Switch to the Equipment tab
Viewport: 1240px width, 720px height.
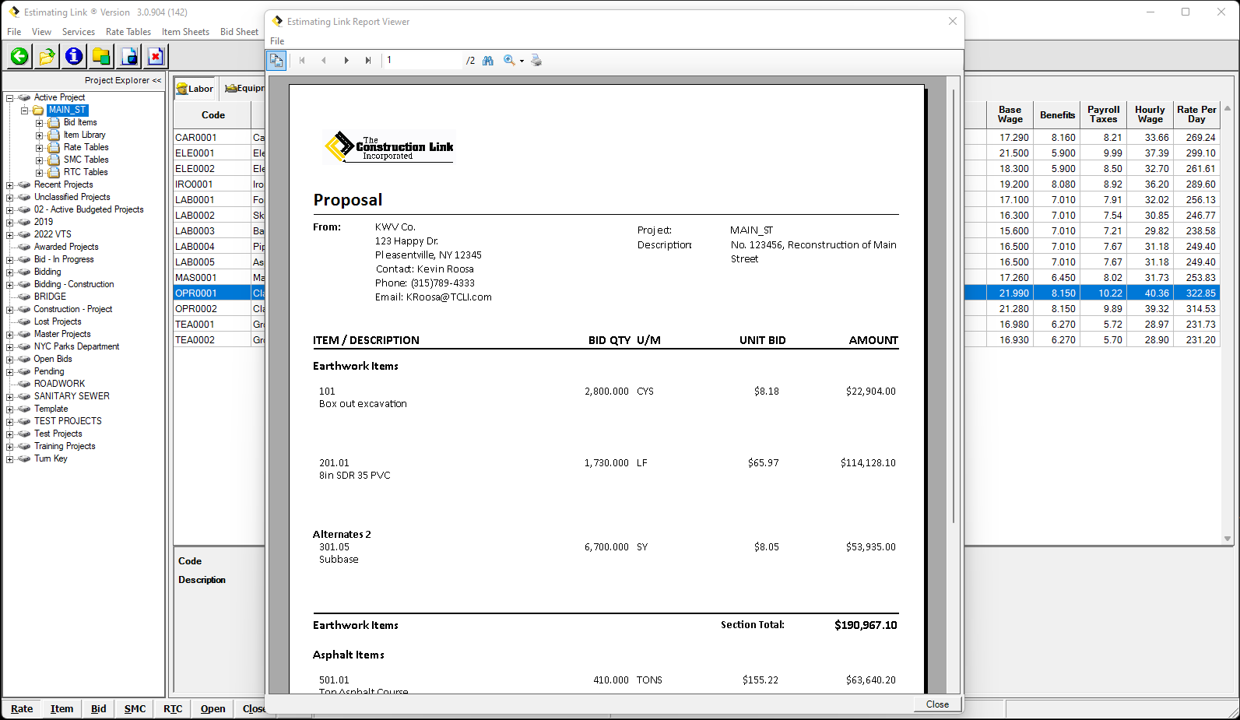245,88
